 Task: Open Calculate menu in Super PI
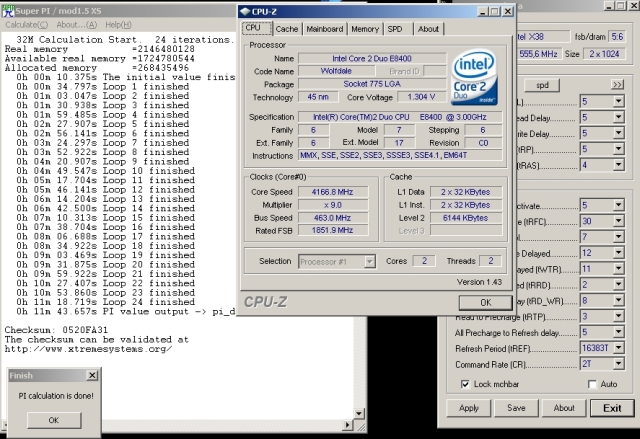(x=27, y=25)
